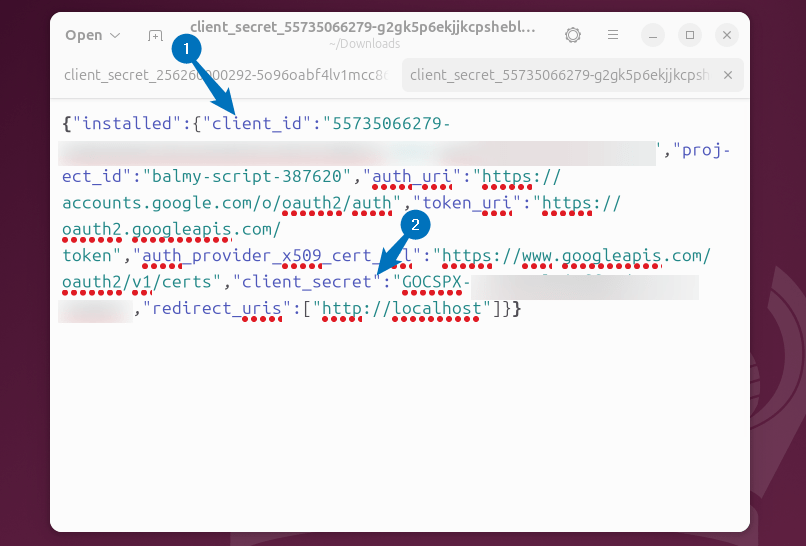Click the "auth_uri" key
Viewport: 806px width, 546px height.
(412, 176)
